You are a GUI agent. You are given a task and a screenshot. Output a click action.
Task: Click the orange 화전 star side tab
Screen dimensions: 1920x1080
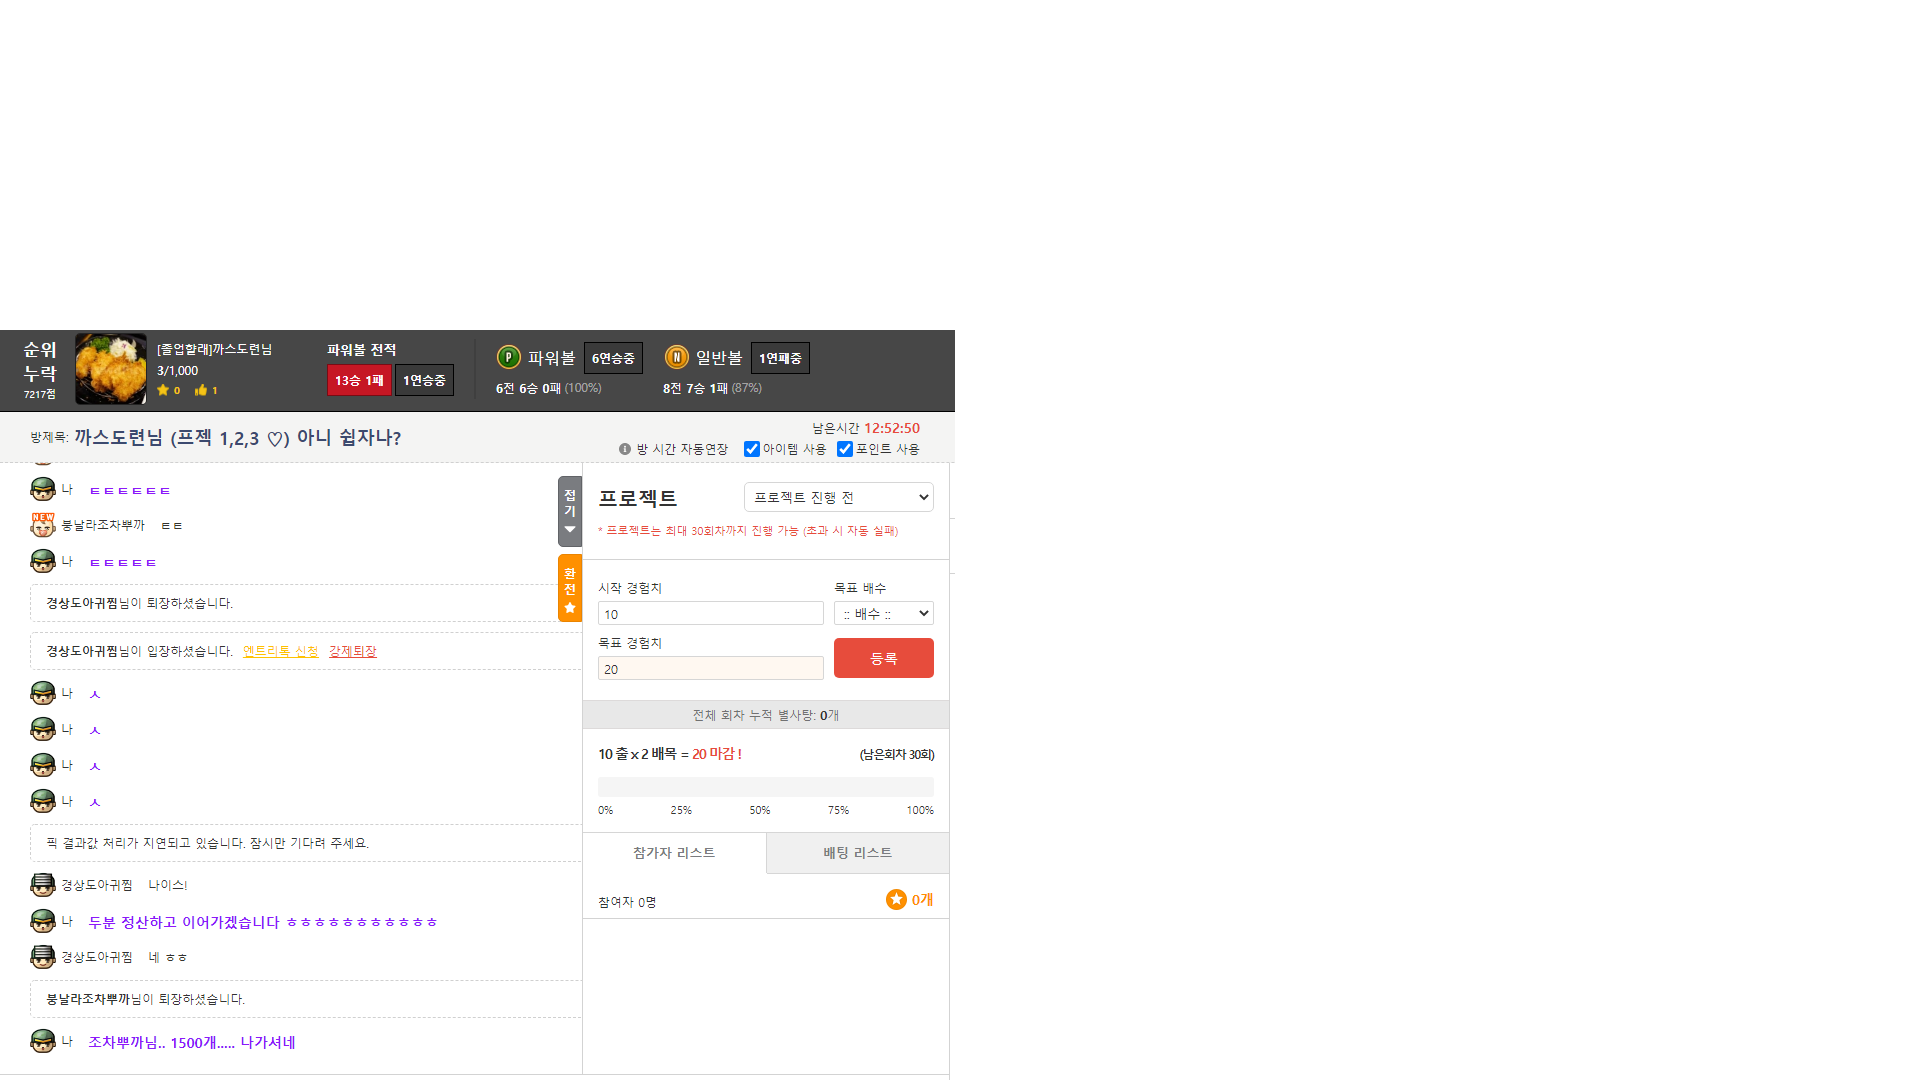click(x=570, y=588)
